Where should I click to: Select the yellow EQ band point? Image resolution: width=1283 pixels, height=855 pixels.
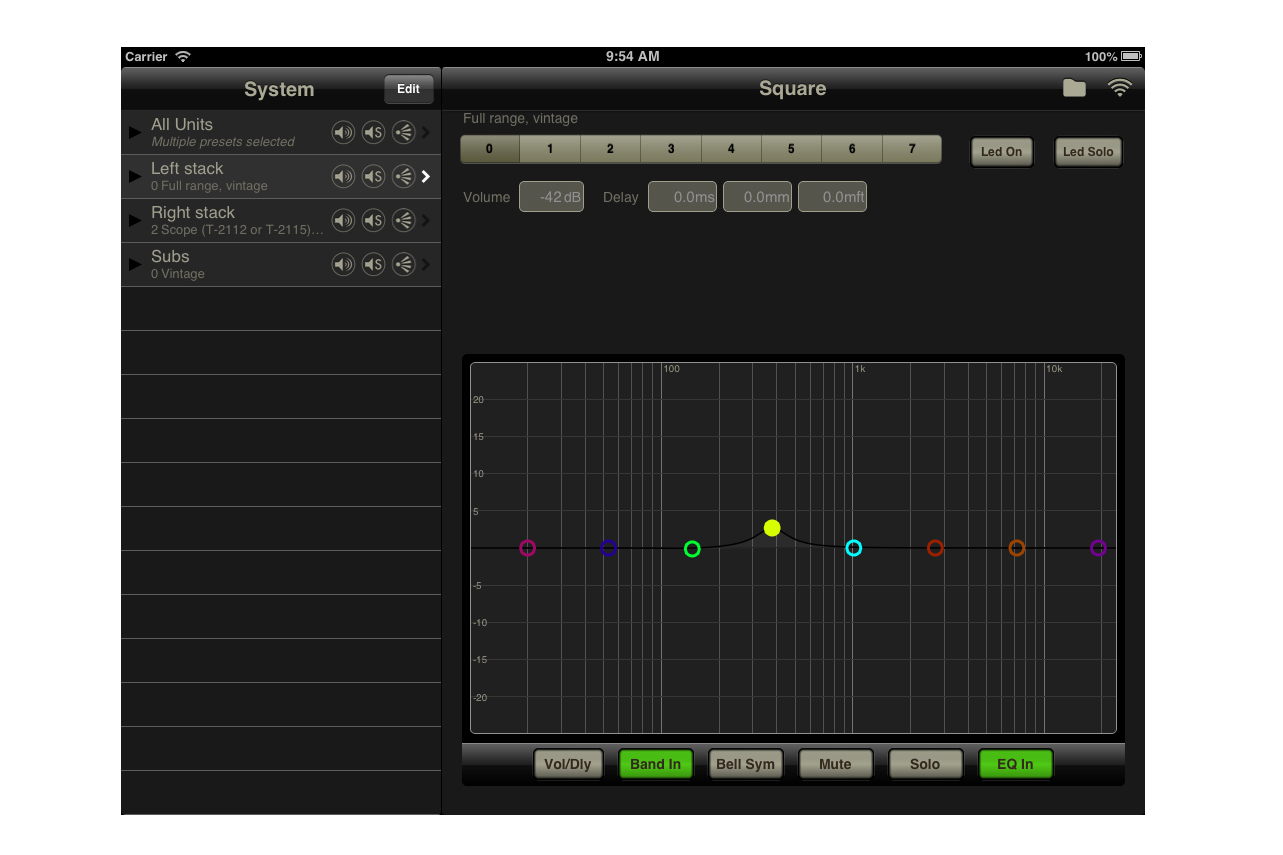pos(772,527)
